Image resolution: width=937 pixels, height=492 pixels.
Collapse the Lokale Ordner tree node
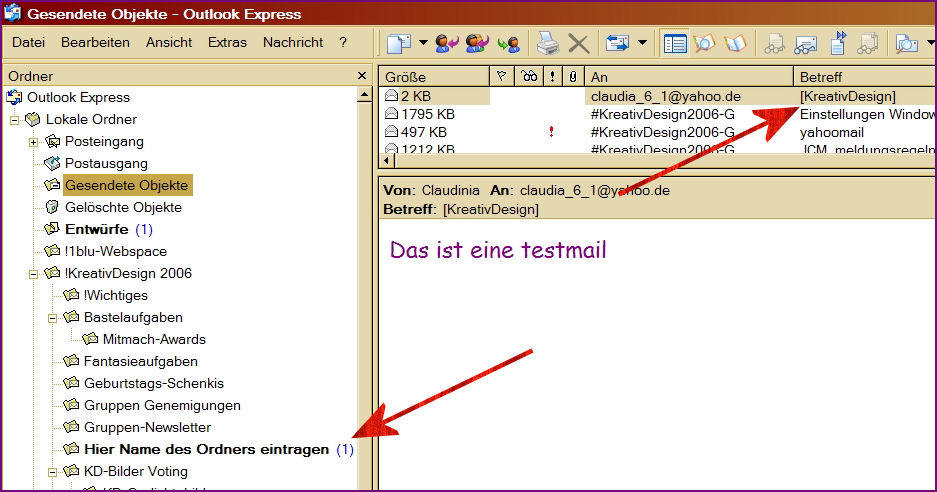(x=14, y=120)
